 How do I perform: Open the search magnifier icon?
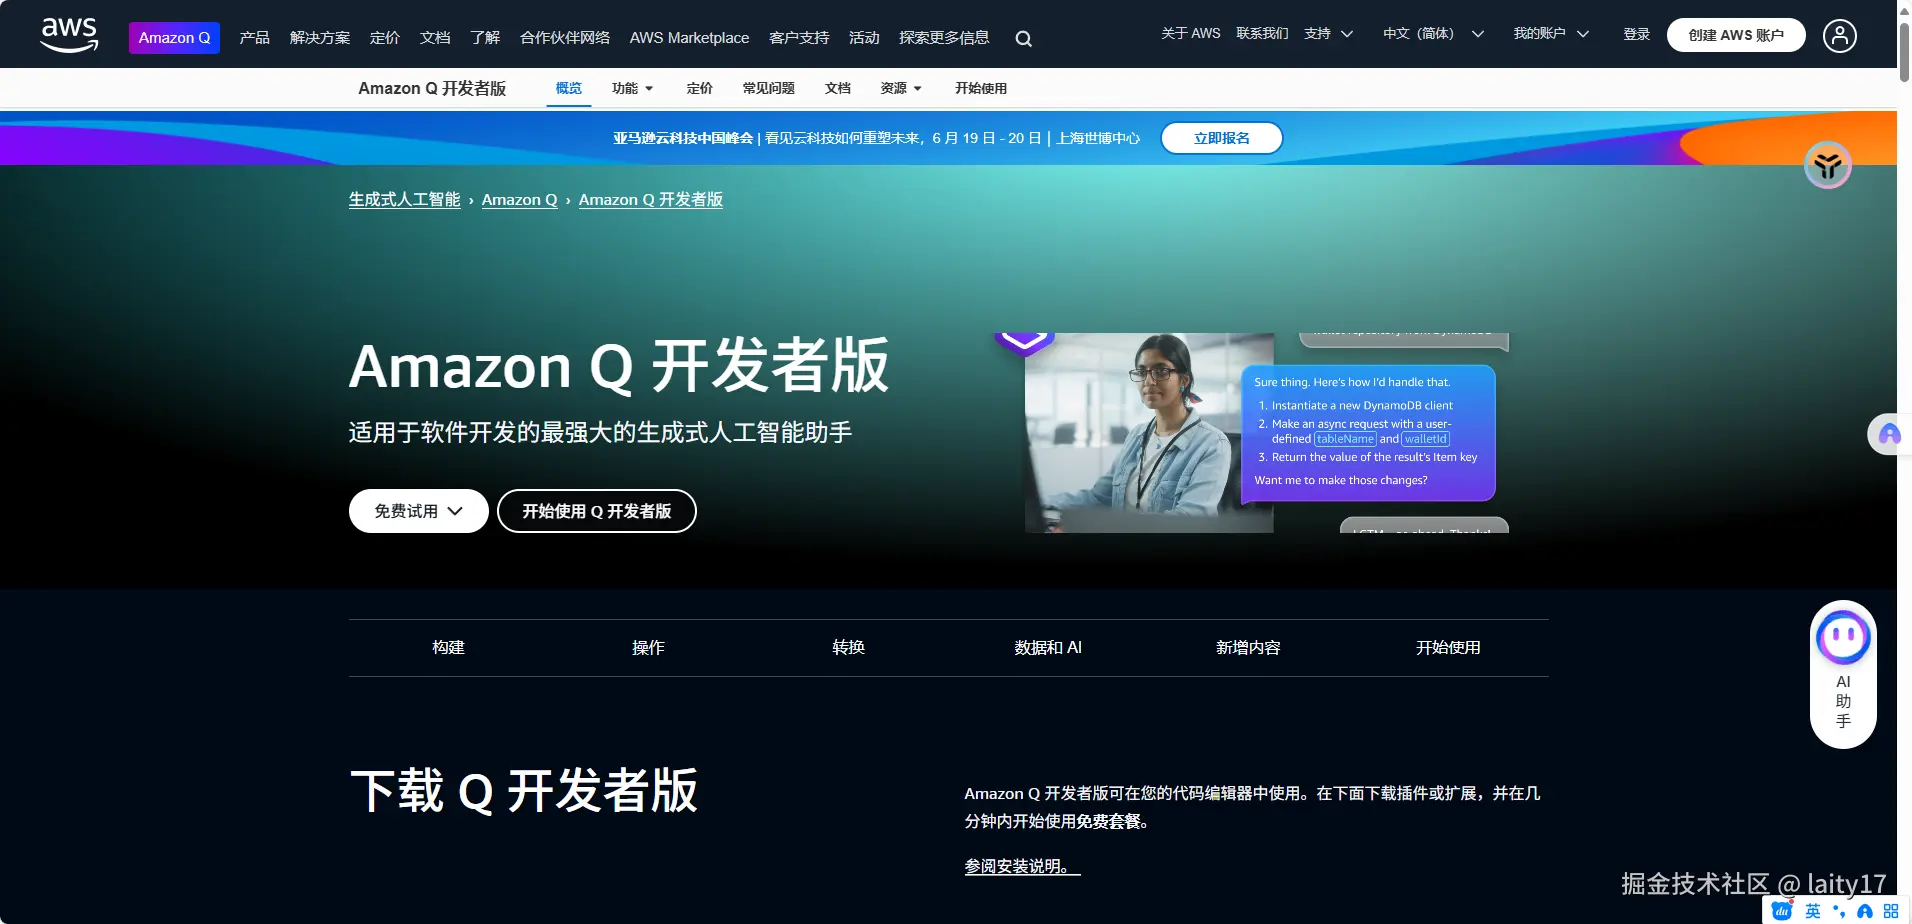point(1023,39)
